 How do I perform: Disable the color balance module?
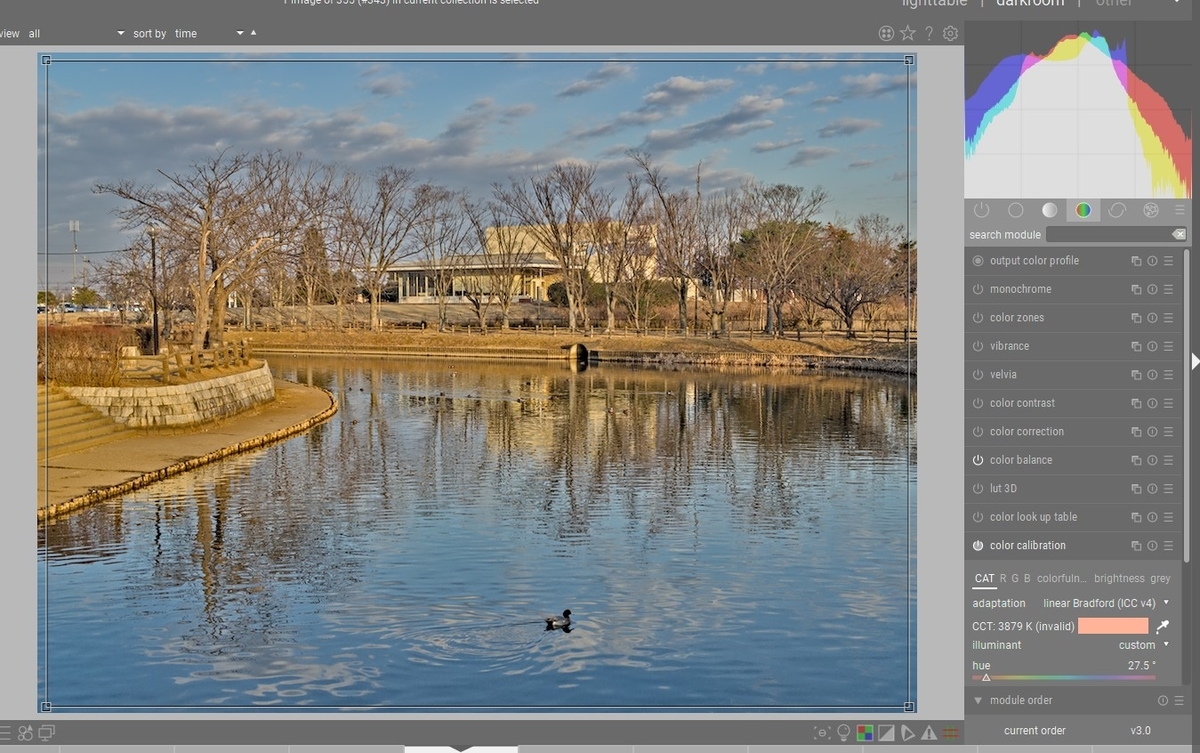[978, 460]
